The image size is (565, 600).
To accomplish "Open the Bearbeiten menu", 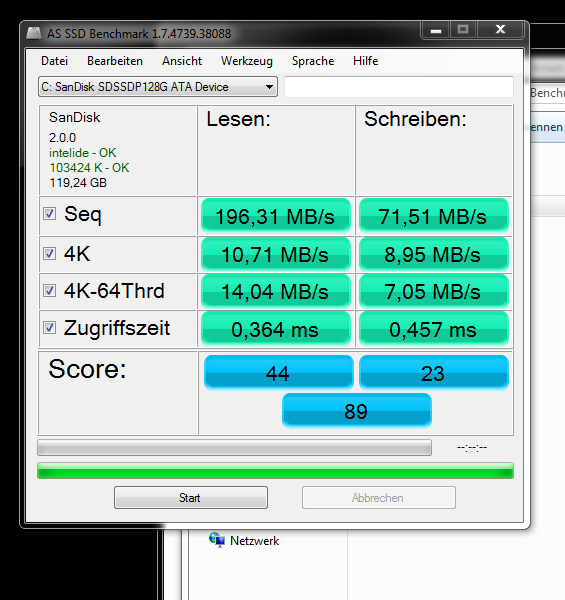I will click(x=115, y=61).
